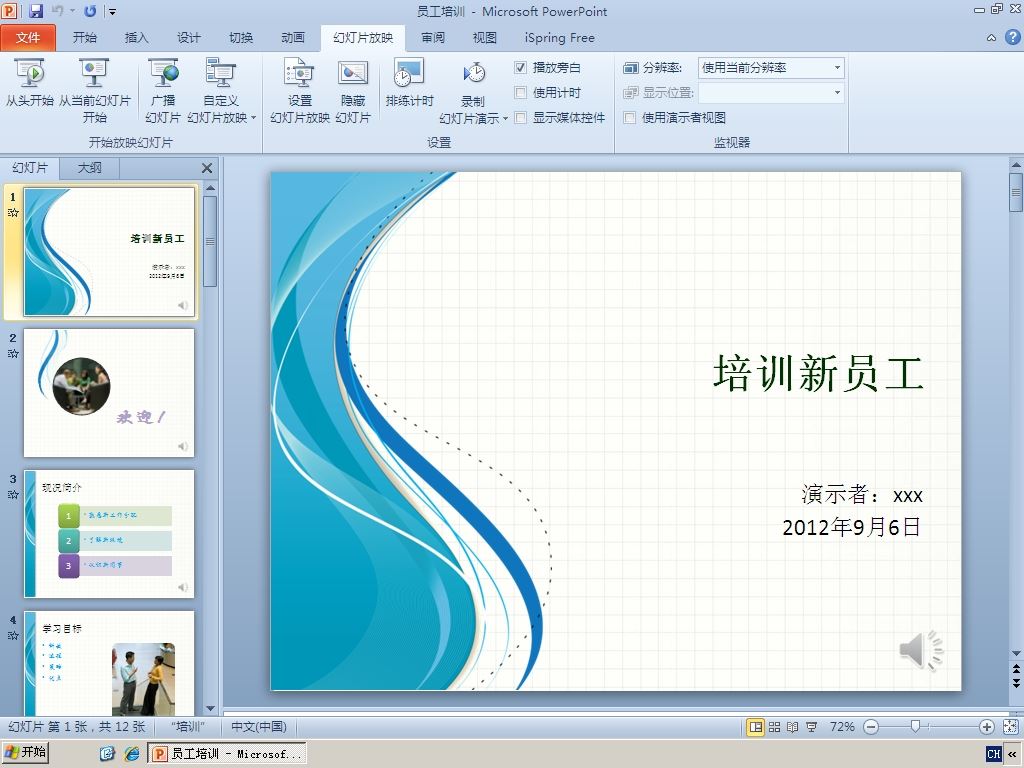Switch to Reading view icon
1024x768 pixels.
click(x=793, y=727)
